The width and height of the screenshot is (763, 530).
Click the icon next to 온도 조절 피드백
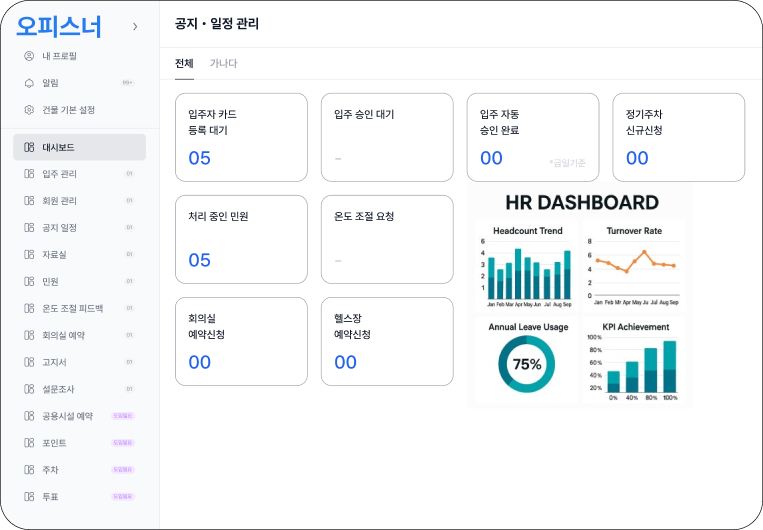point(29,308)
